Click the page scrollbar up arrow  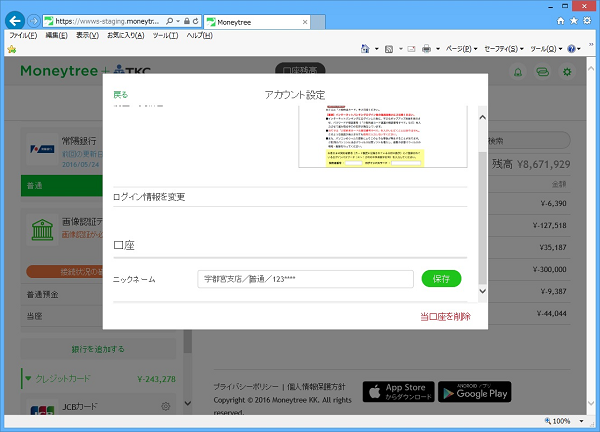[591, 68]
